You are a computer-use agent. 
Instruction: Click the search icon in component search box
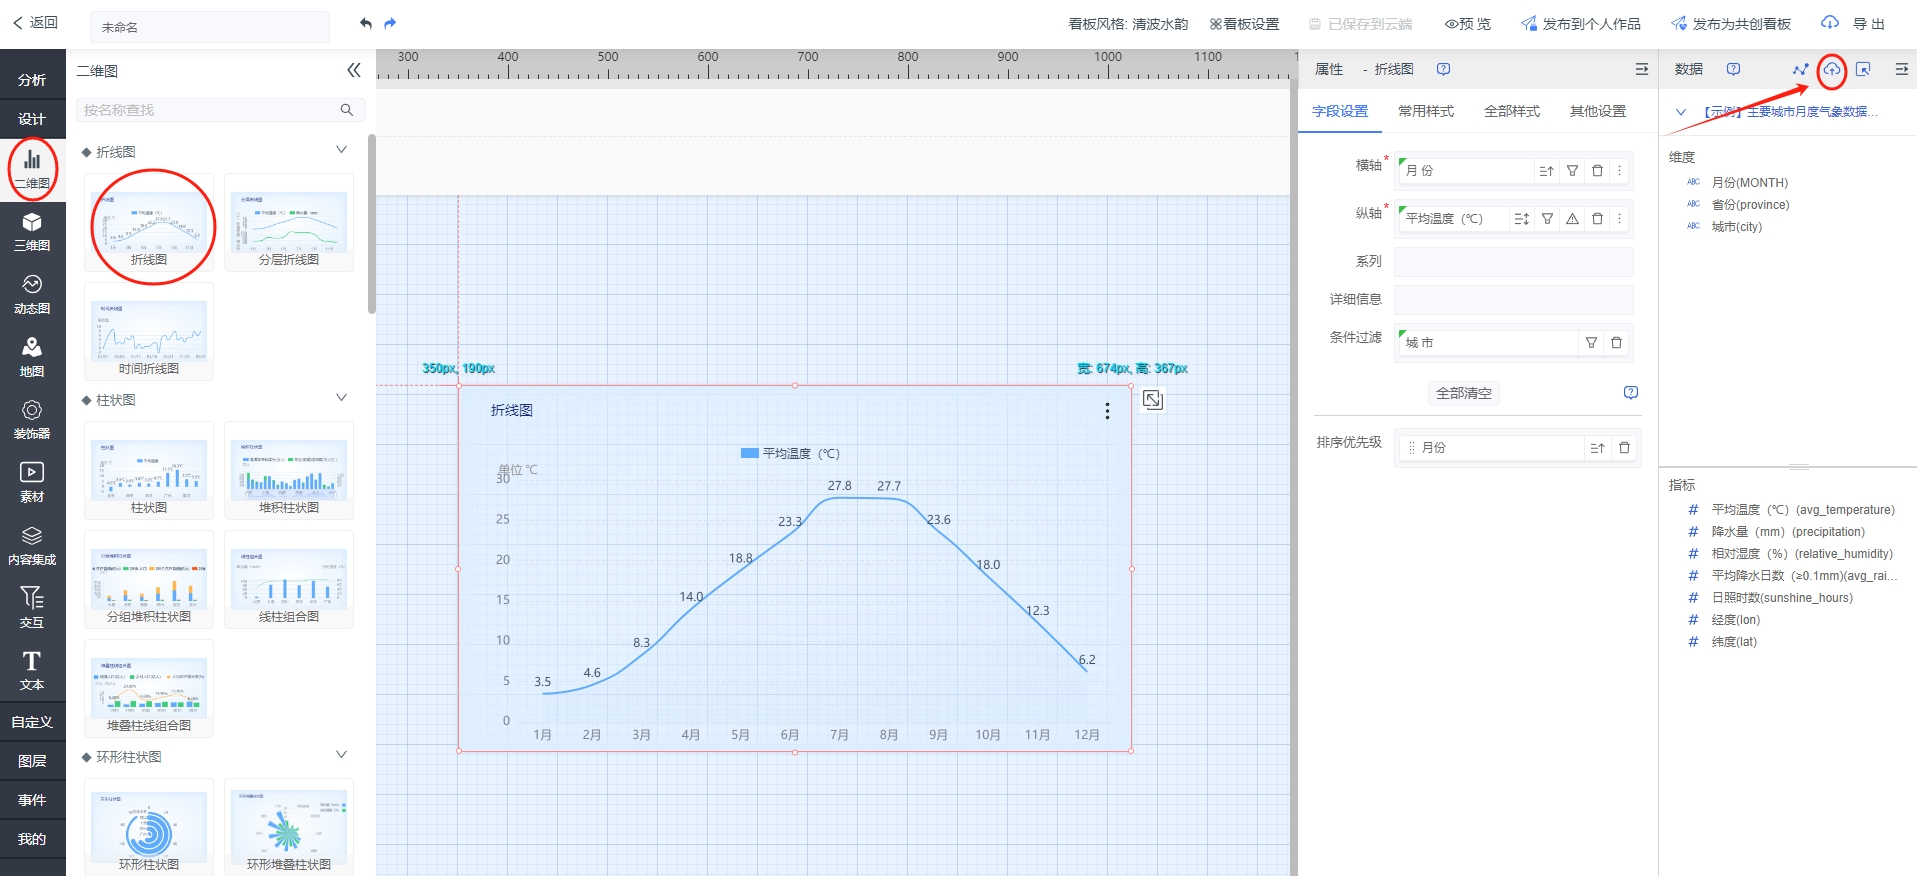(x=347, y=110)
